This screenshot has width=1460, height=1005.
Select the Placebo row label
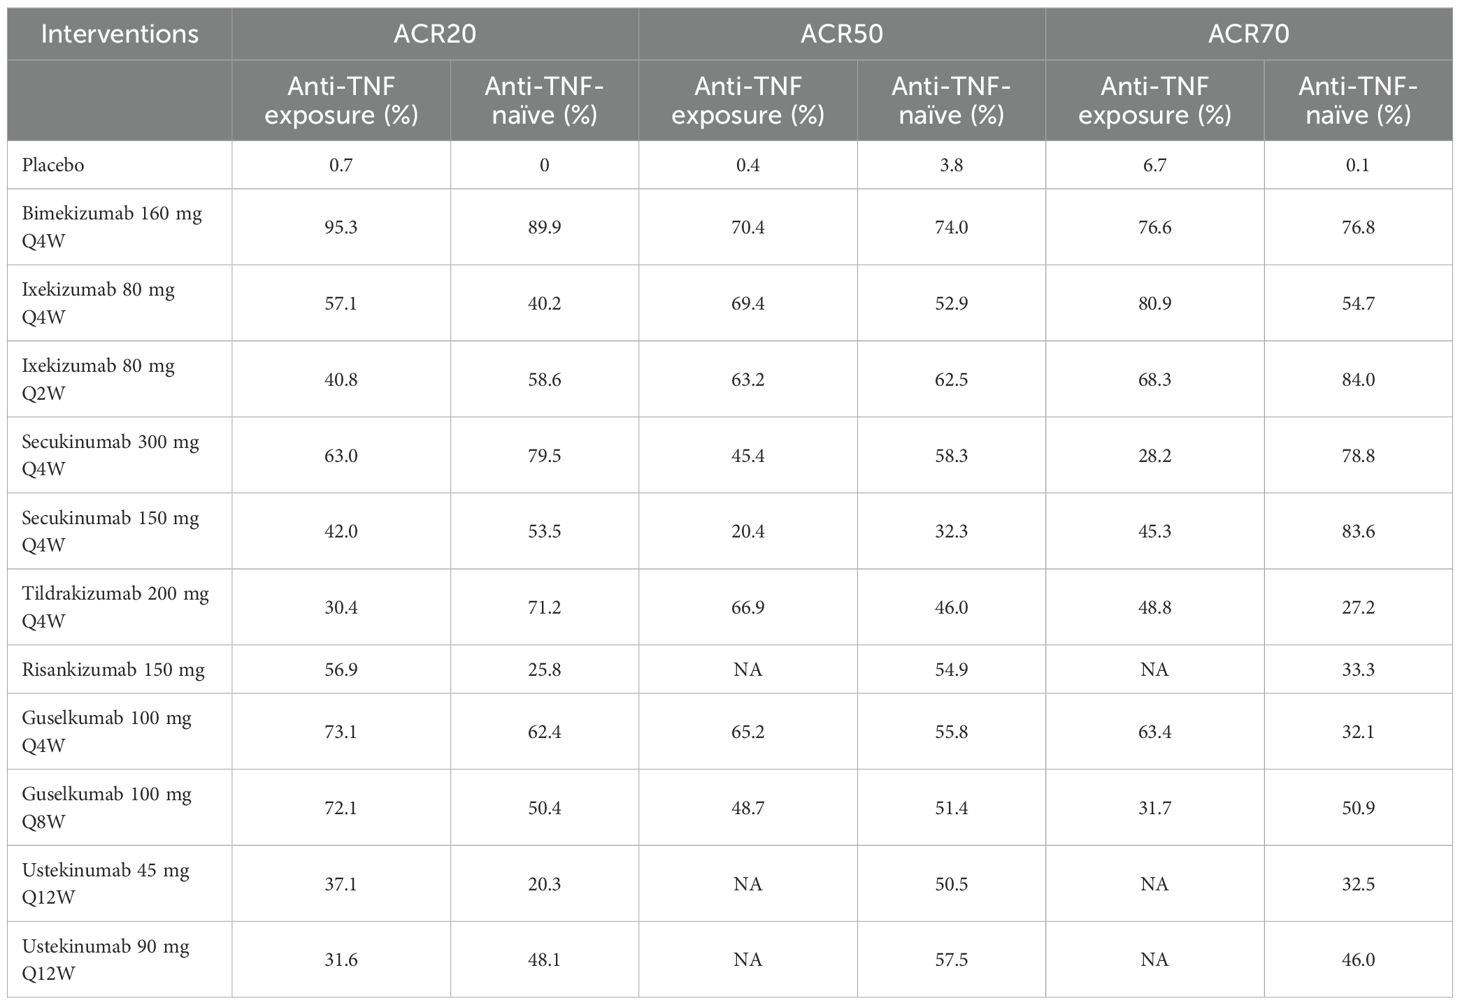click(x=53, y=165)
